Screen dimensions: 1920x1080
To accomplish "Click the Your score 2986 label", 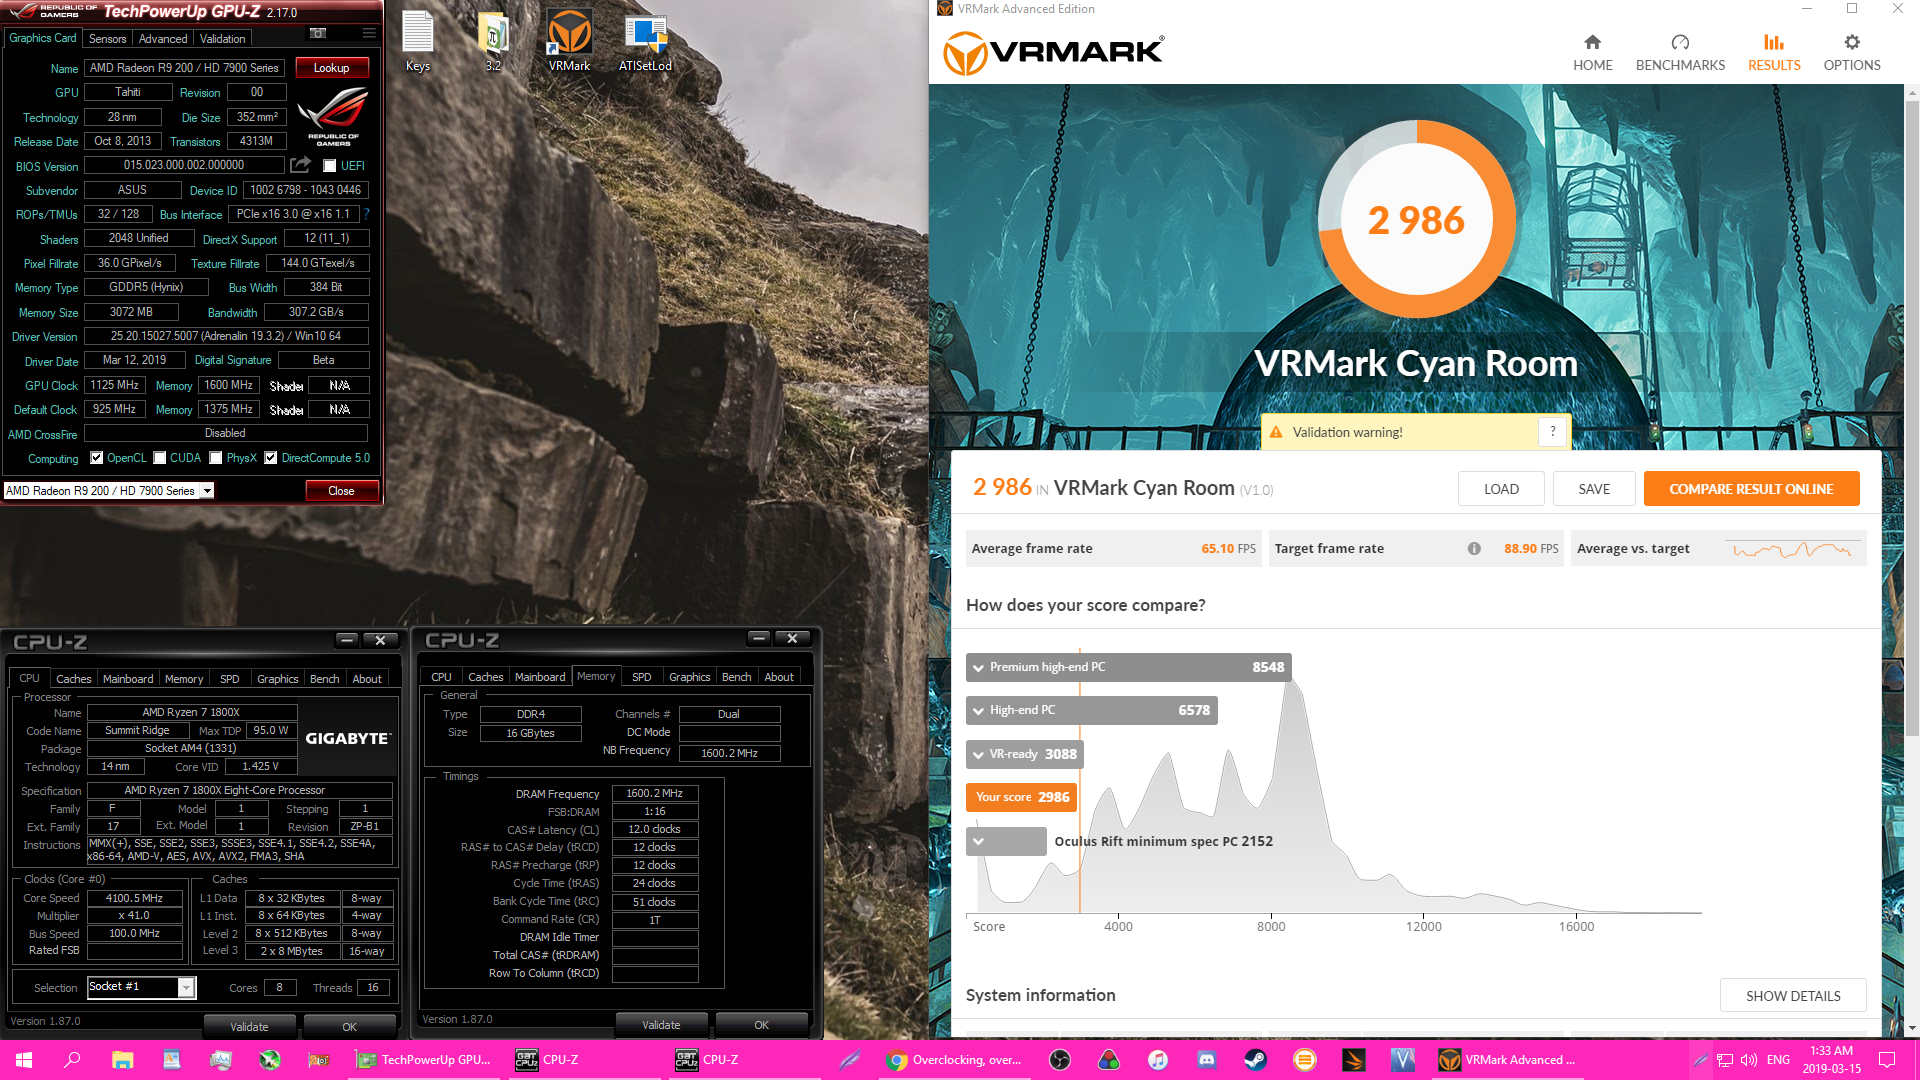I will (1021, 797).
